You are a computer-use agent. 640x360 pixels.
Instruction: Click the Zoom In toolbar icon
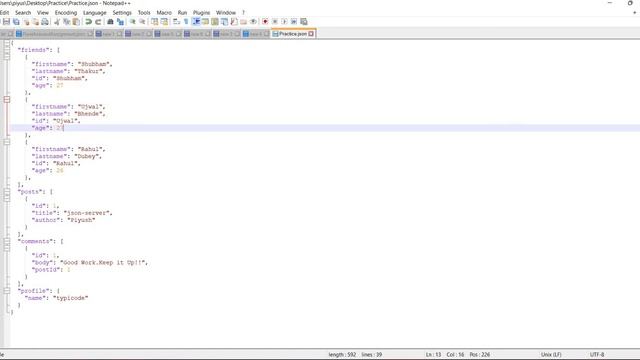click(133, 21)
